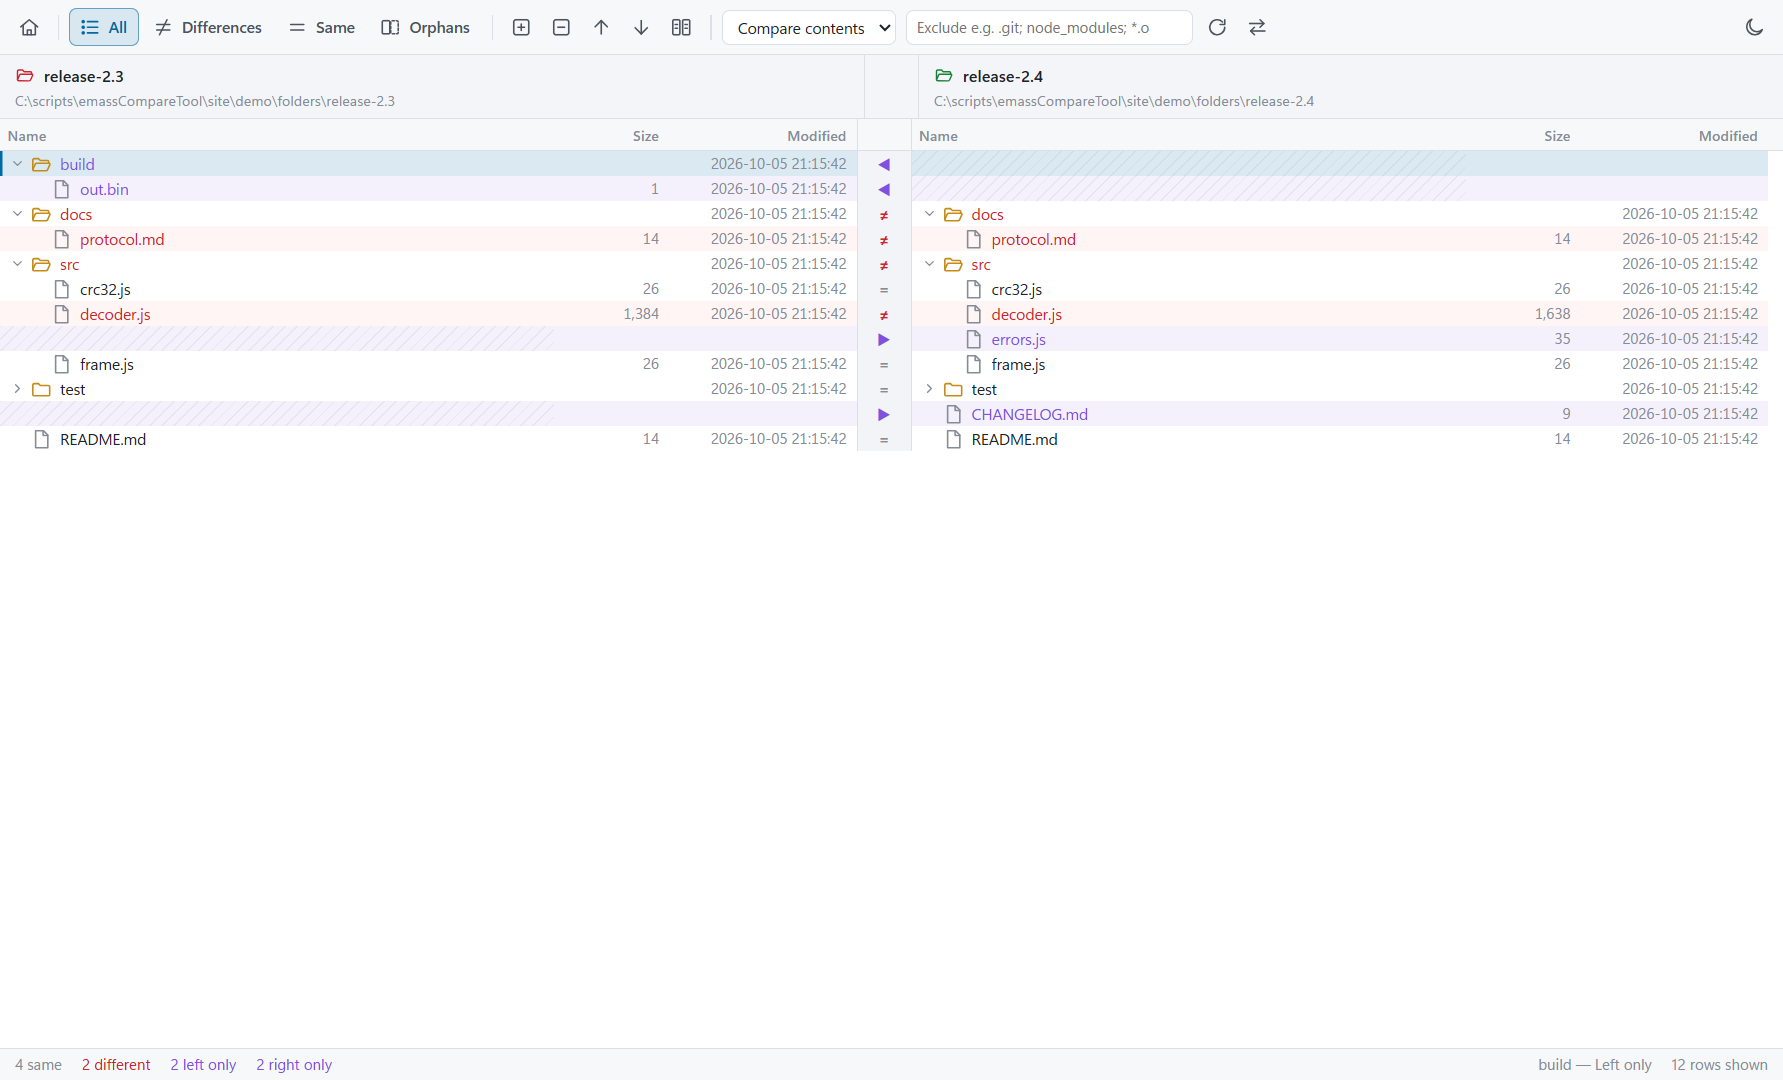This screenshot has height=1080, width=1783.
Task: Click not-equal marker for protocol.md row
Action: 884,240
